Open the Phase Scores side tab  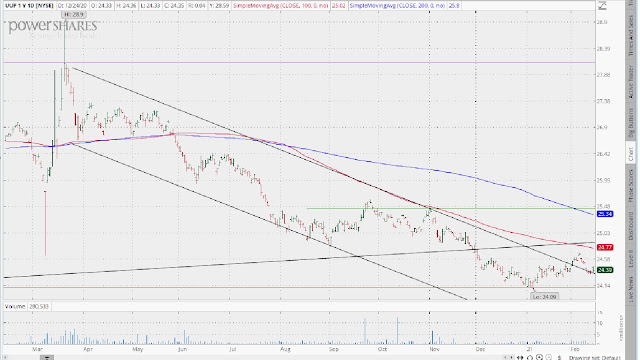coord(631,185)
